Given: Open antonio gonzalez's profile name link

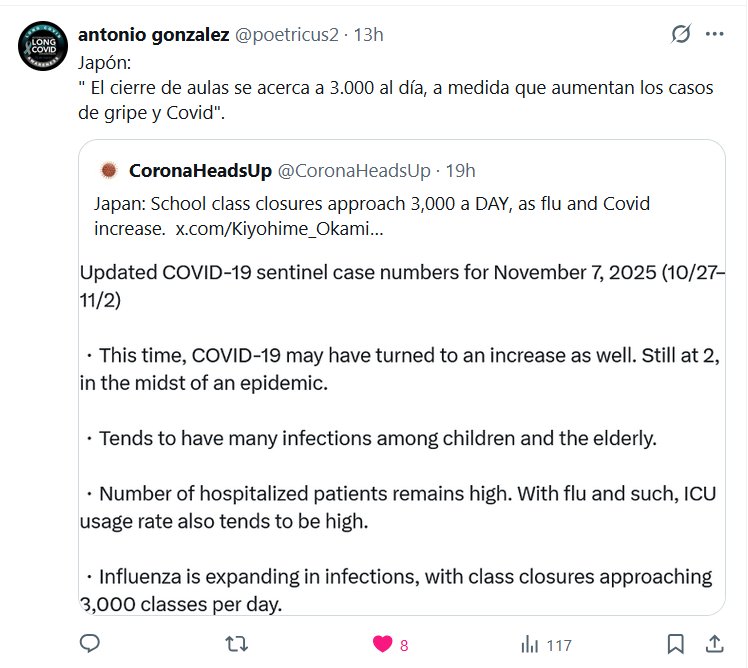Looking at the screenshot, I should tap(152, 34).
